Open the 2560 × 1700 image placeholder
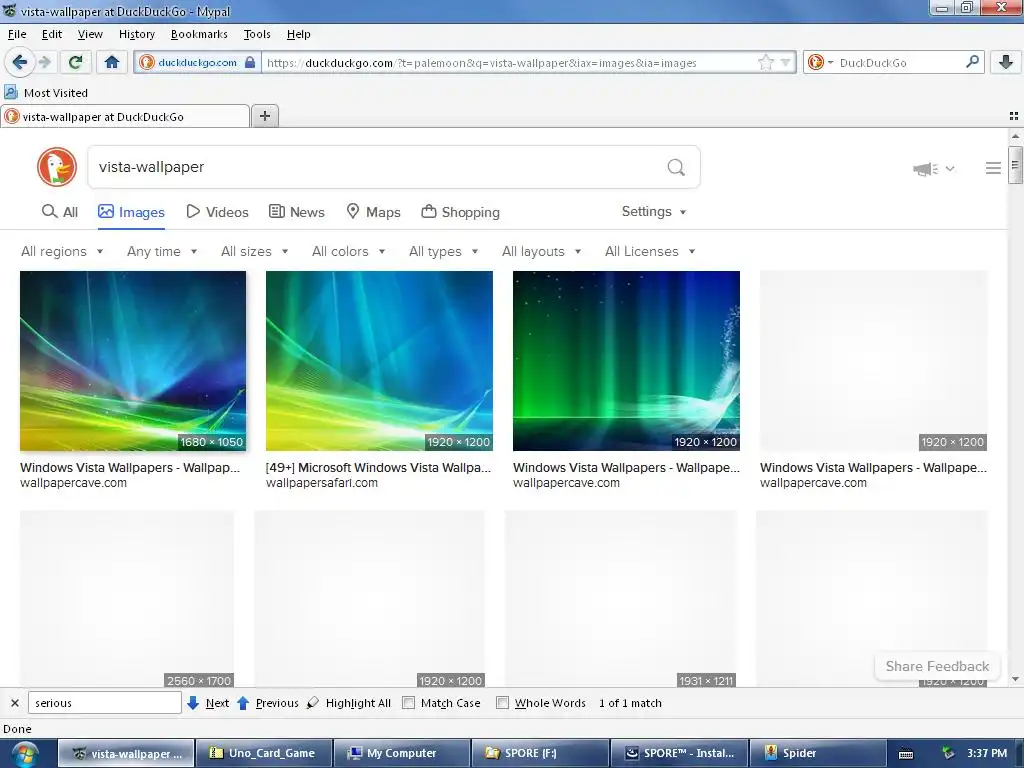Viewport: 1024px width, 768px height. 127,598
